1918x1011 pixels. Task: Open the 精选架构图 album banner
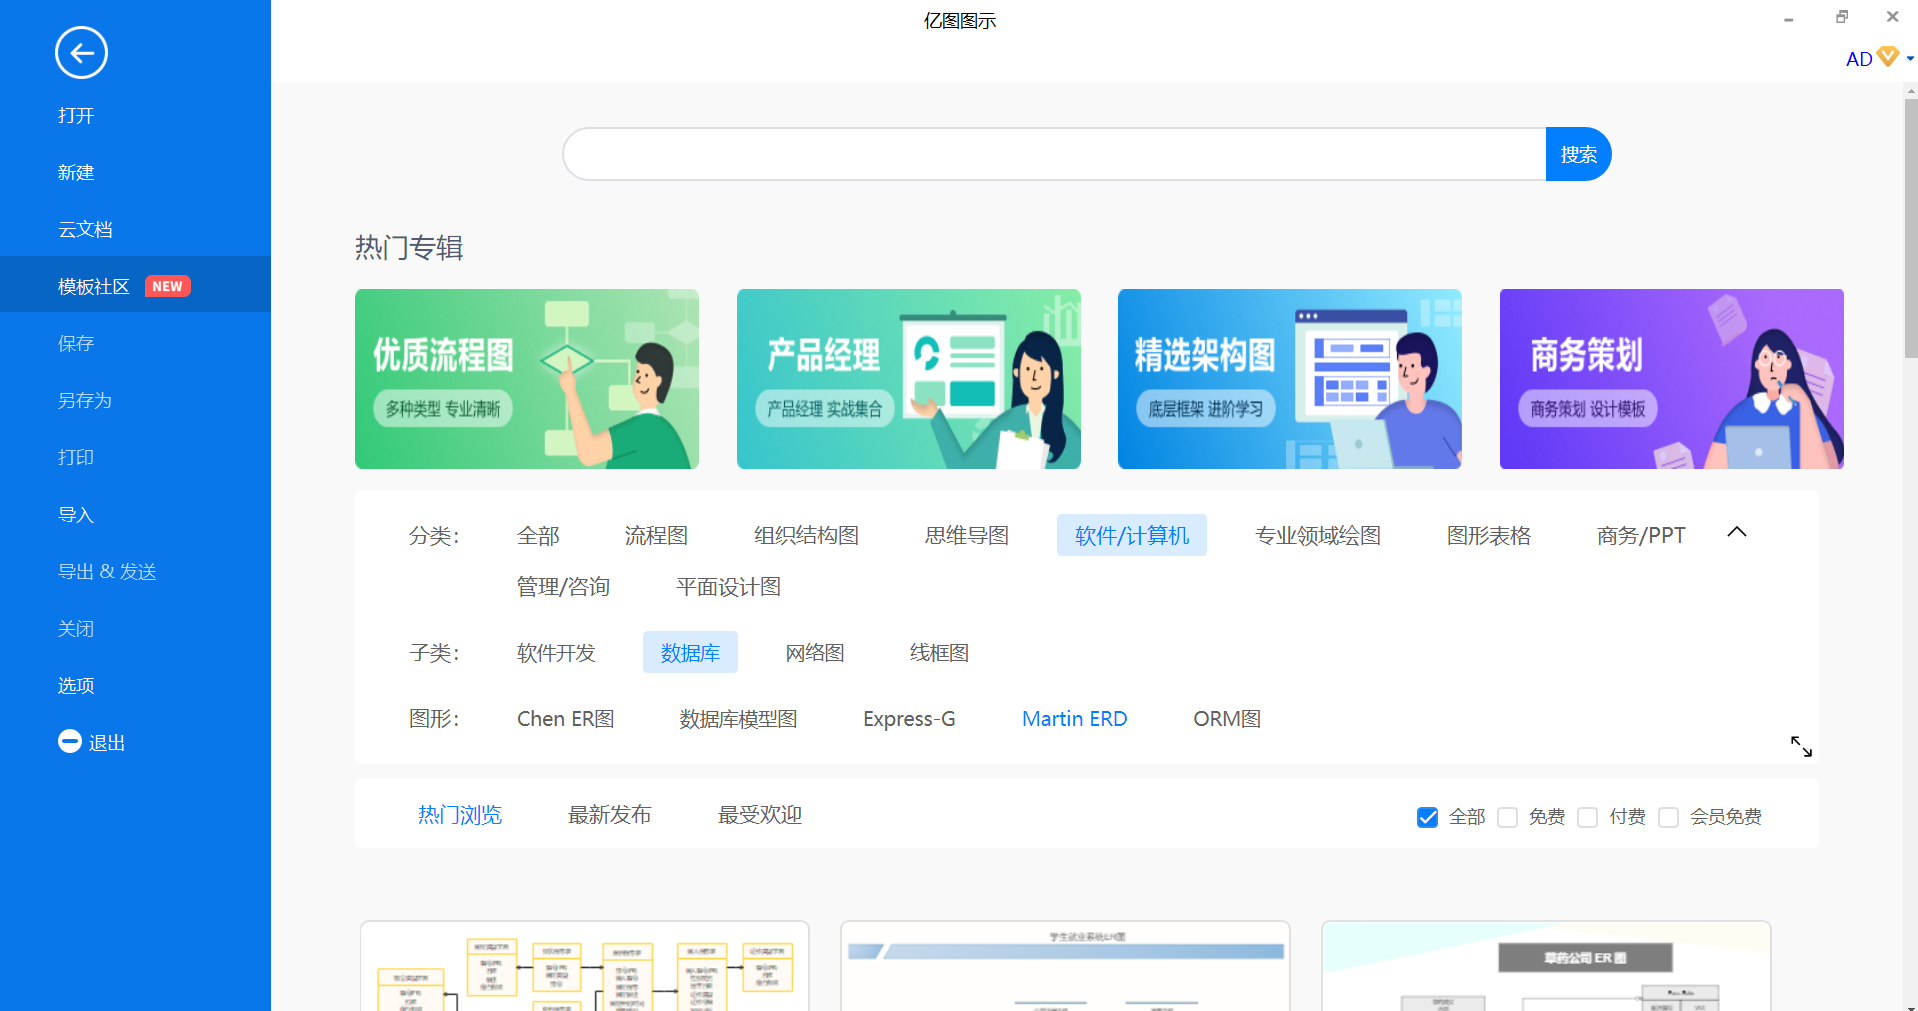click(1290, 379)
